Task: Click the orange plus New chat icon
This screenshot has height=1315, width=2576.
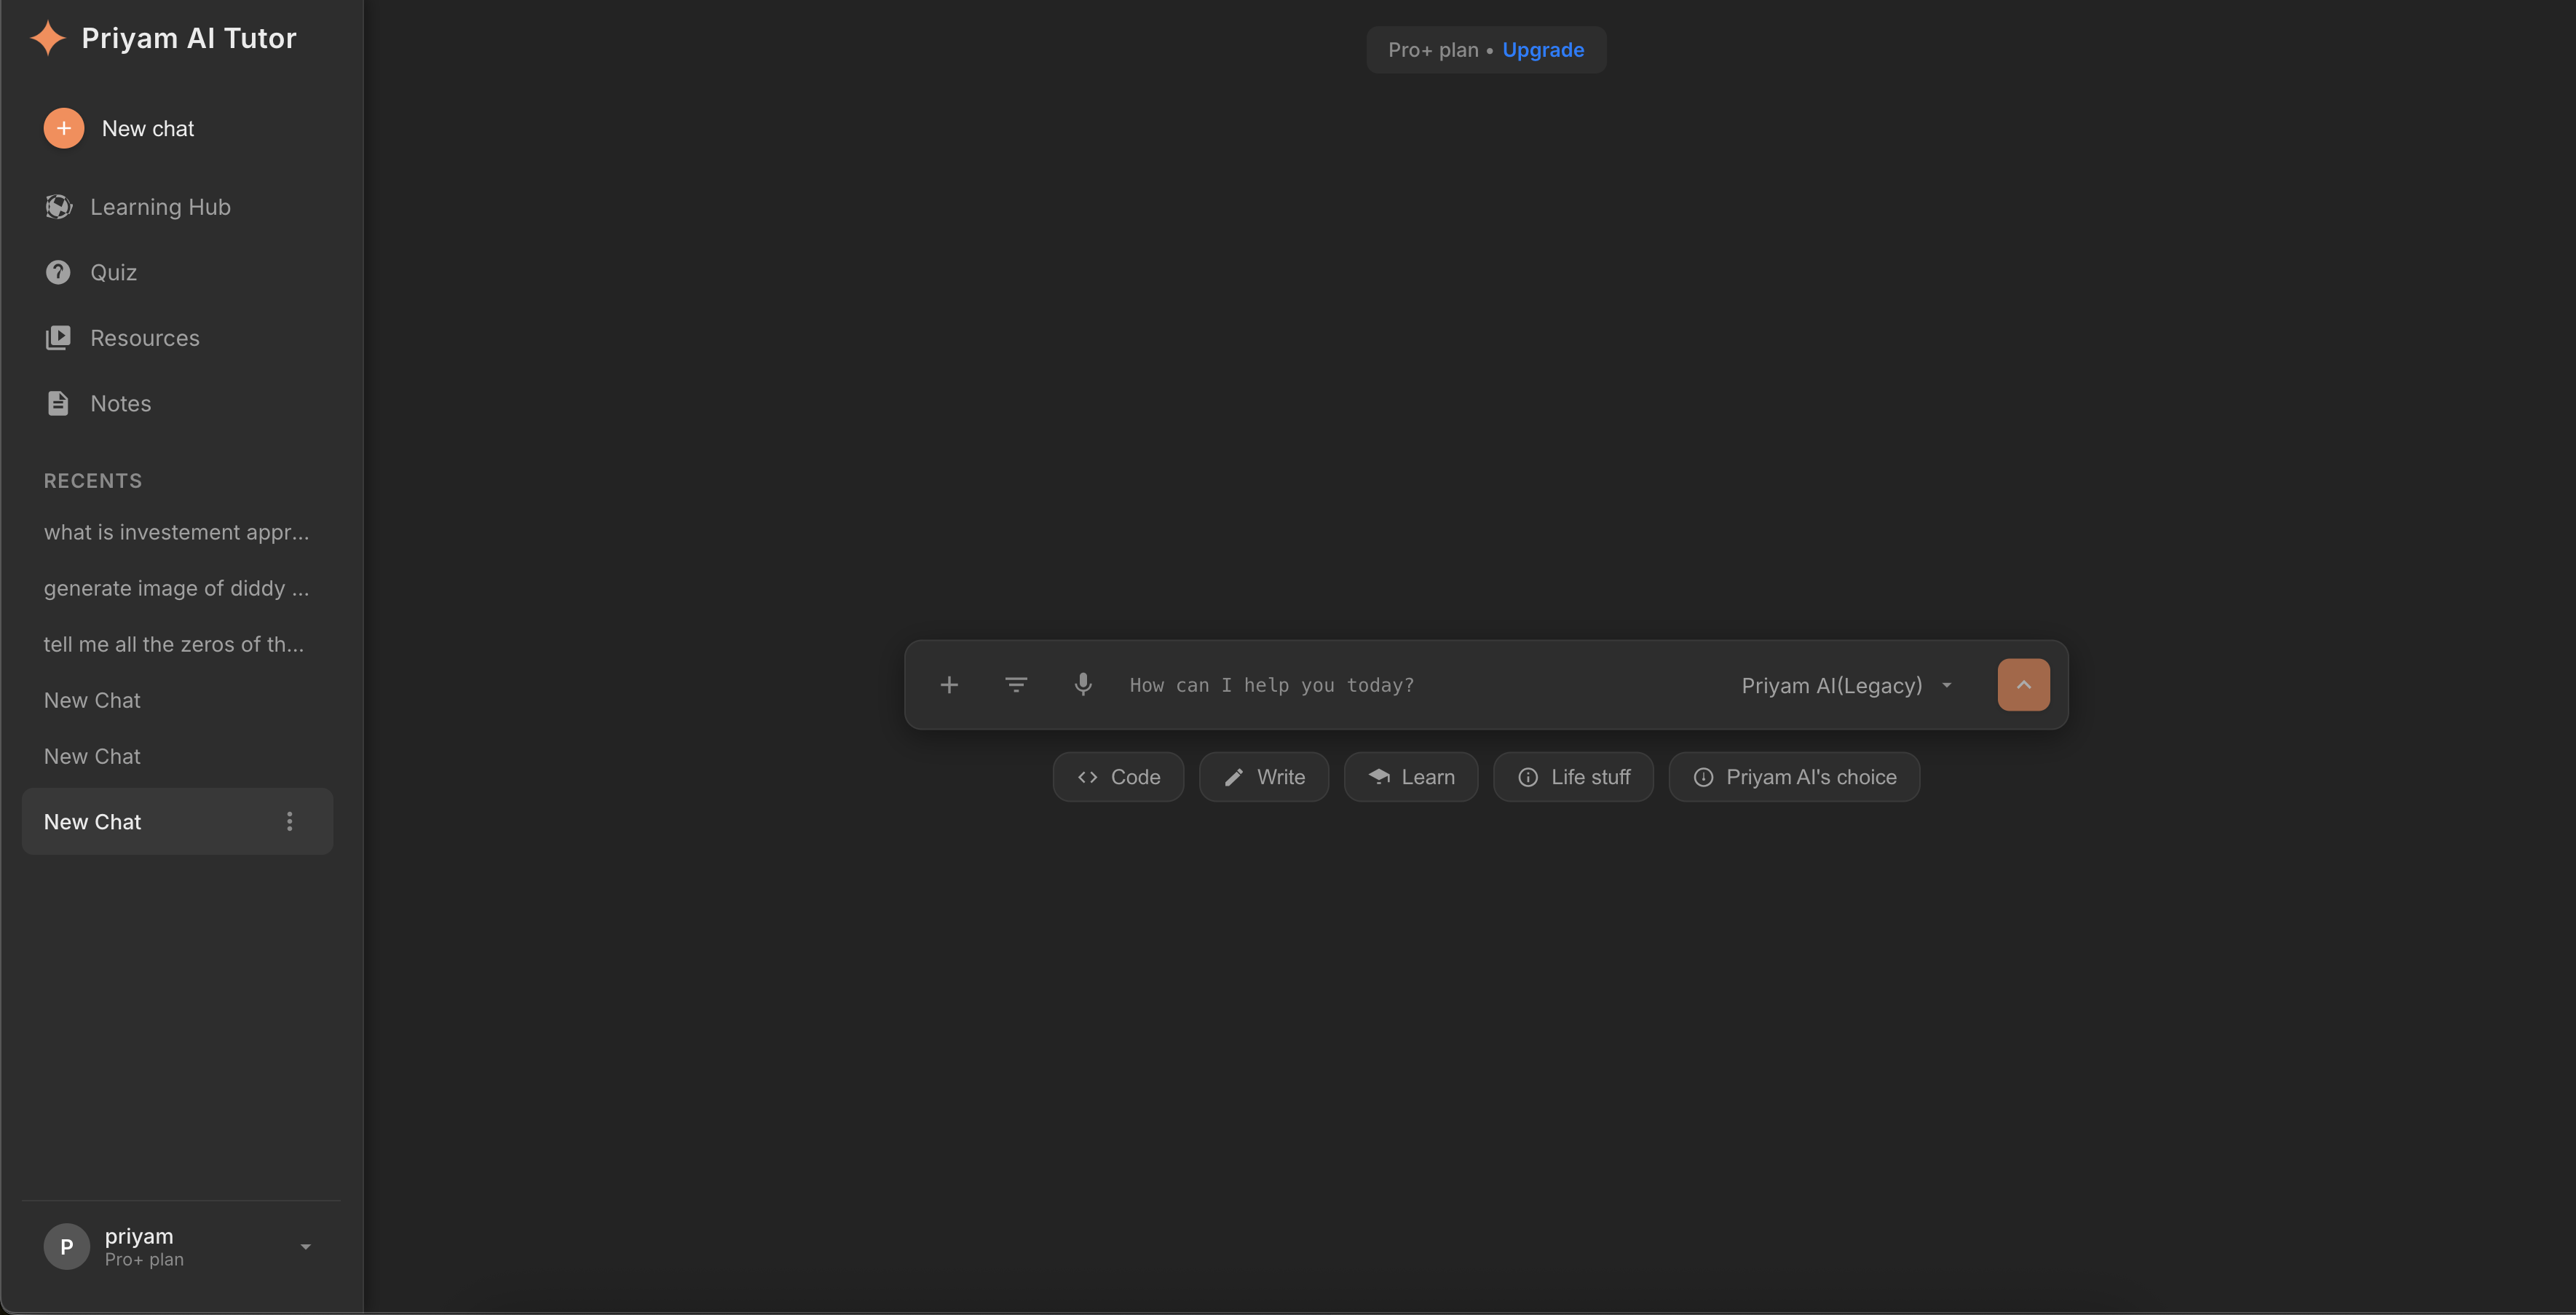Action: 63,128
